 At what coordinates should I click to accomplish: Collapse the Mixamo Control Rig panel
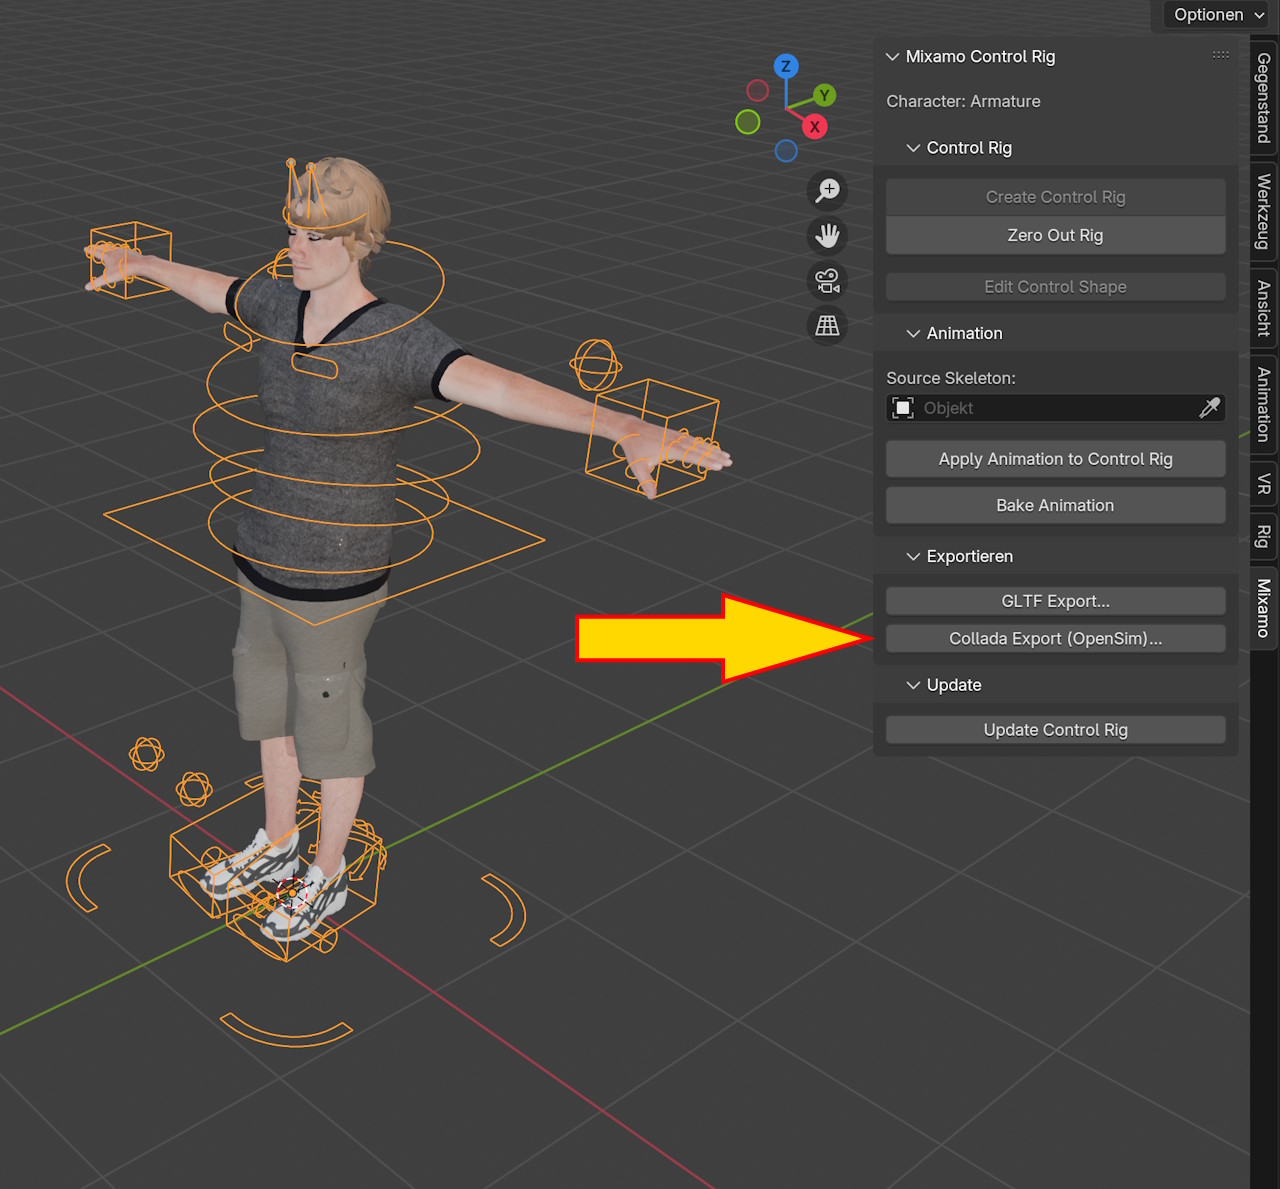893,57
